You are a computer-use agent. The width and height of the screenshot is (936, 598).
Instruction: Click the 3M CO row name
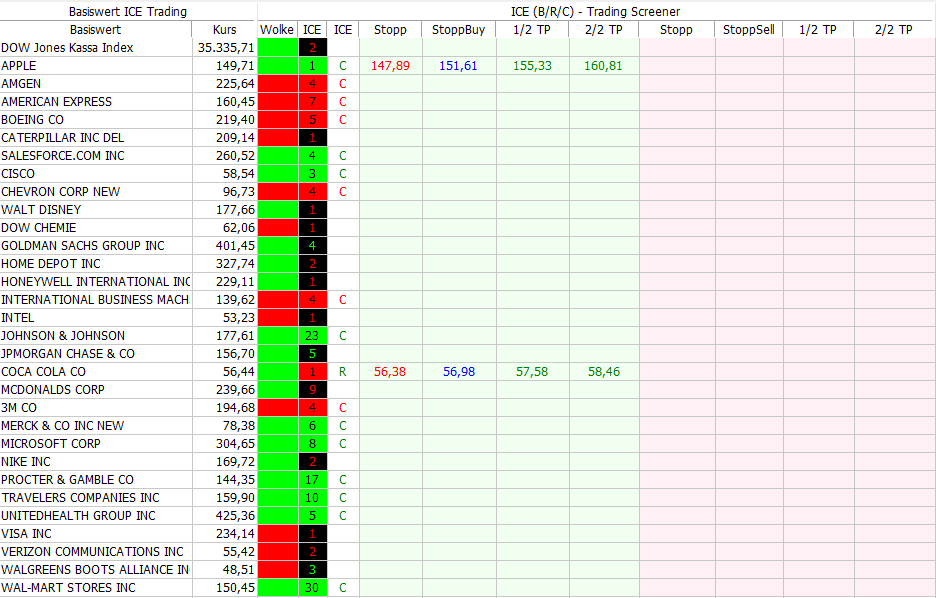19,408
